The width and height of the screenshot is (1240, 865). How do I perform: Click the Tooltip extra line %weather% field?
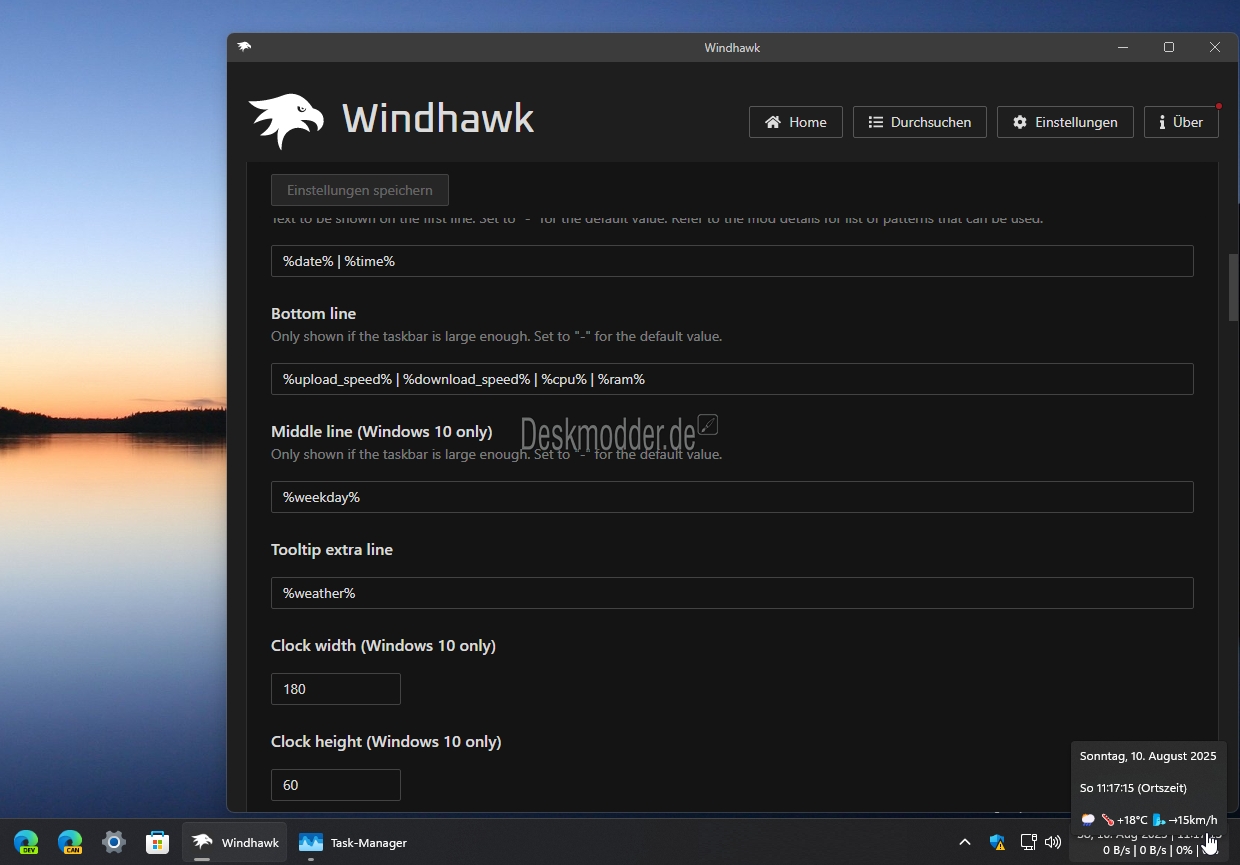[x=732, y=593]
